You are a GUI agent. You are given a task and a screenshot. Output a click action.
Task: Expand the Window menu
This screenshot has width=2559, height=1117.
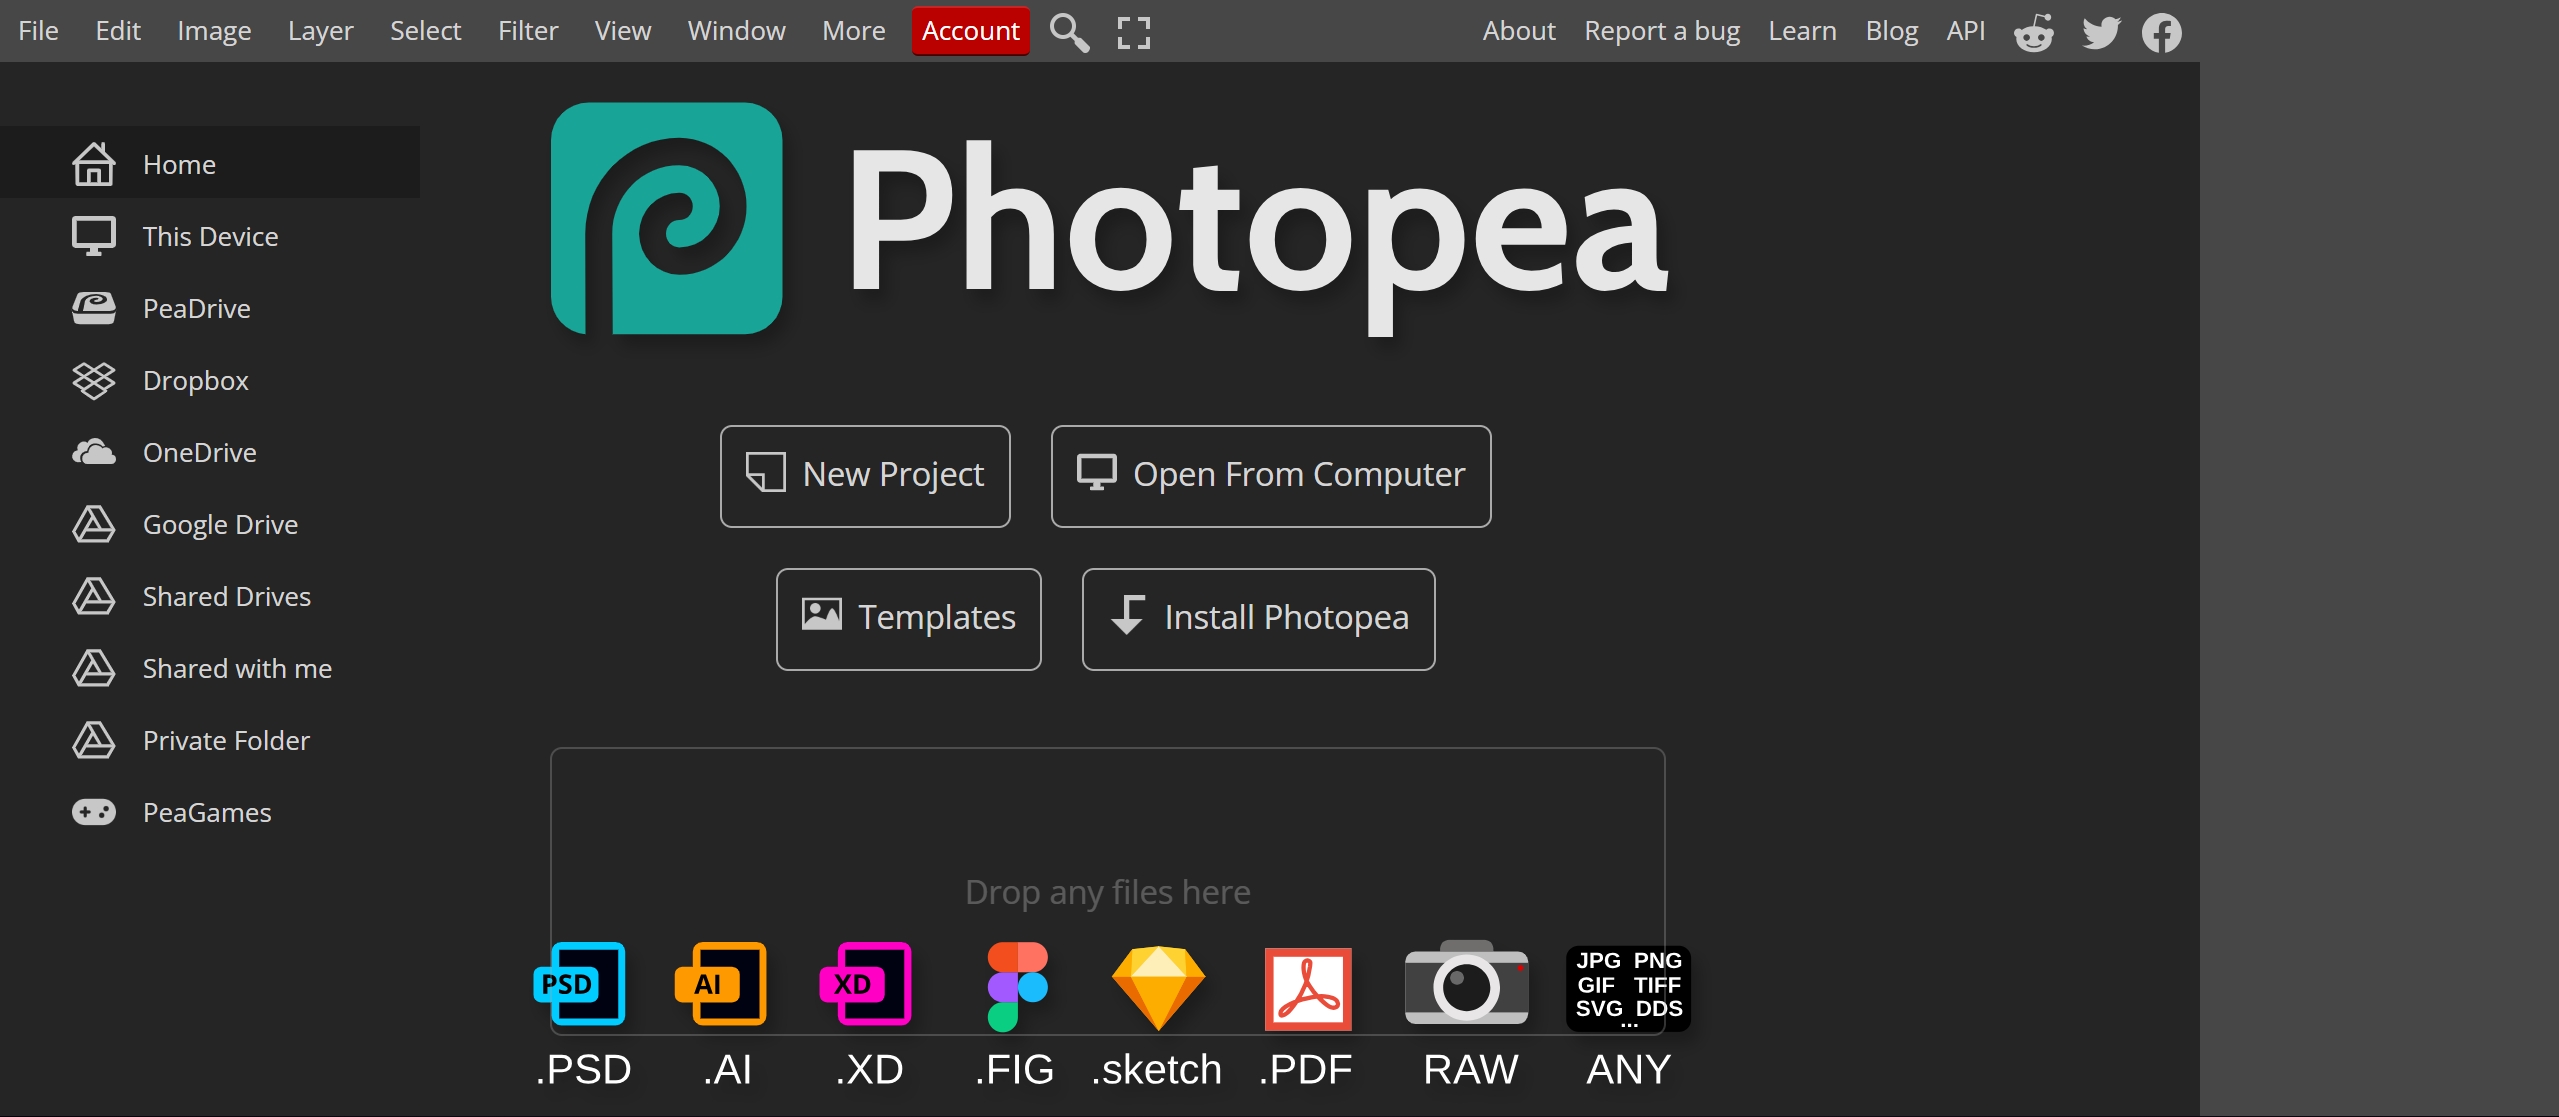pyautogui.click(x=736, y=31)
